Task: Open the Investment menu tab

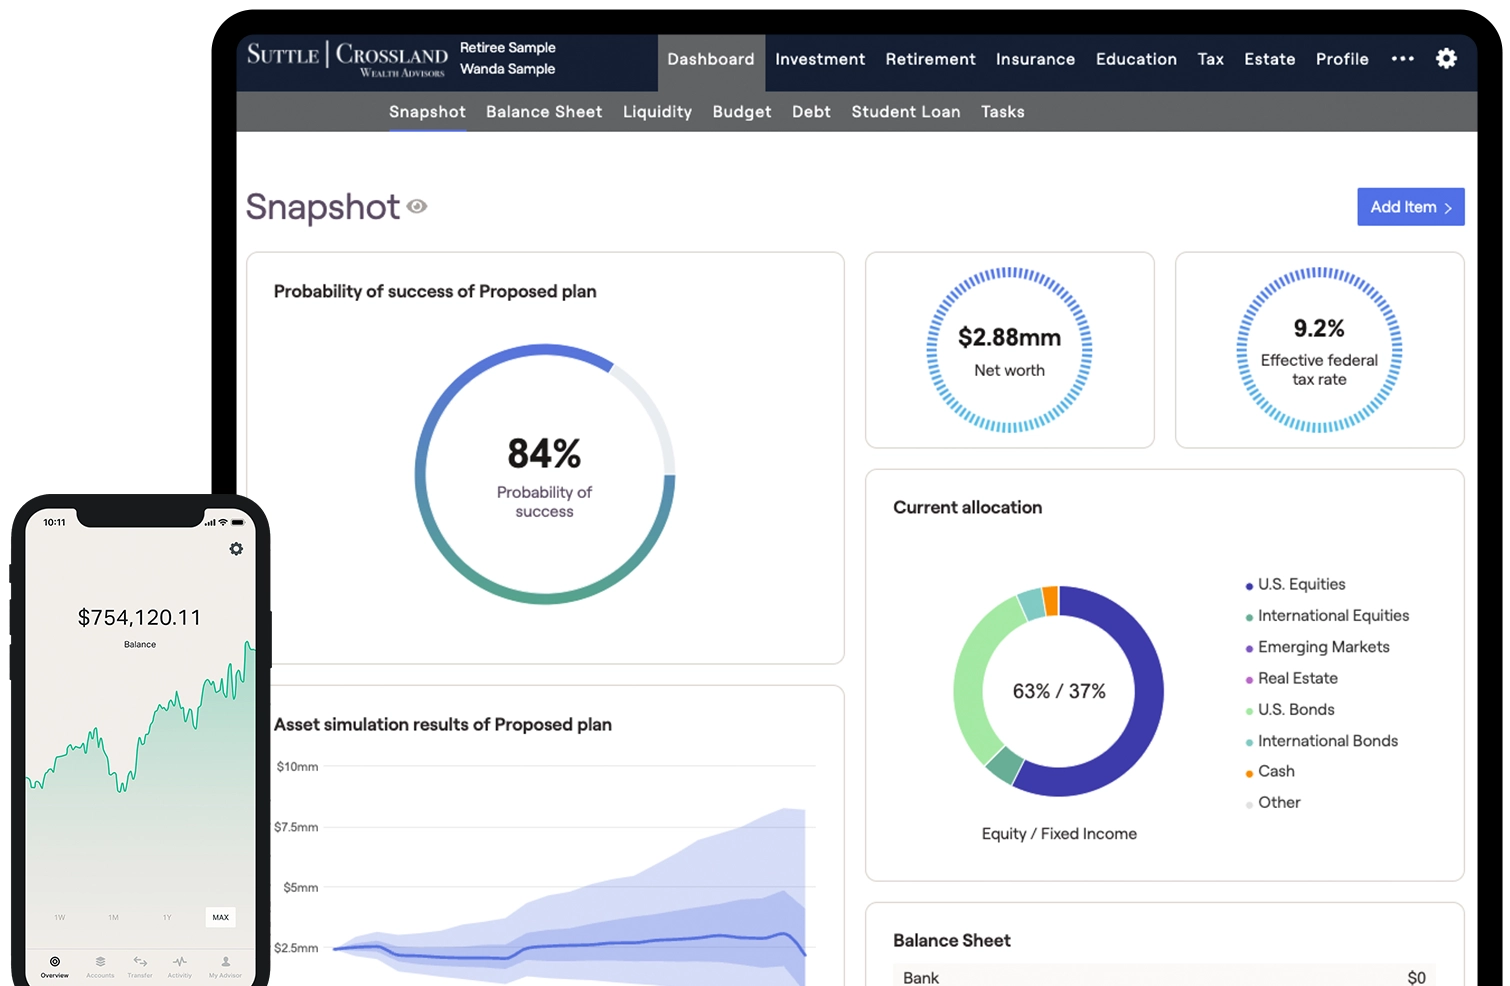Action: [820, 60]
